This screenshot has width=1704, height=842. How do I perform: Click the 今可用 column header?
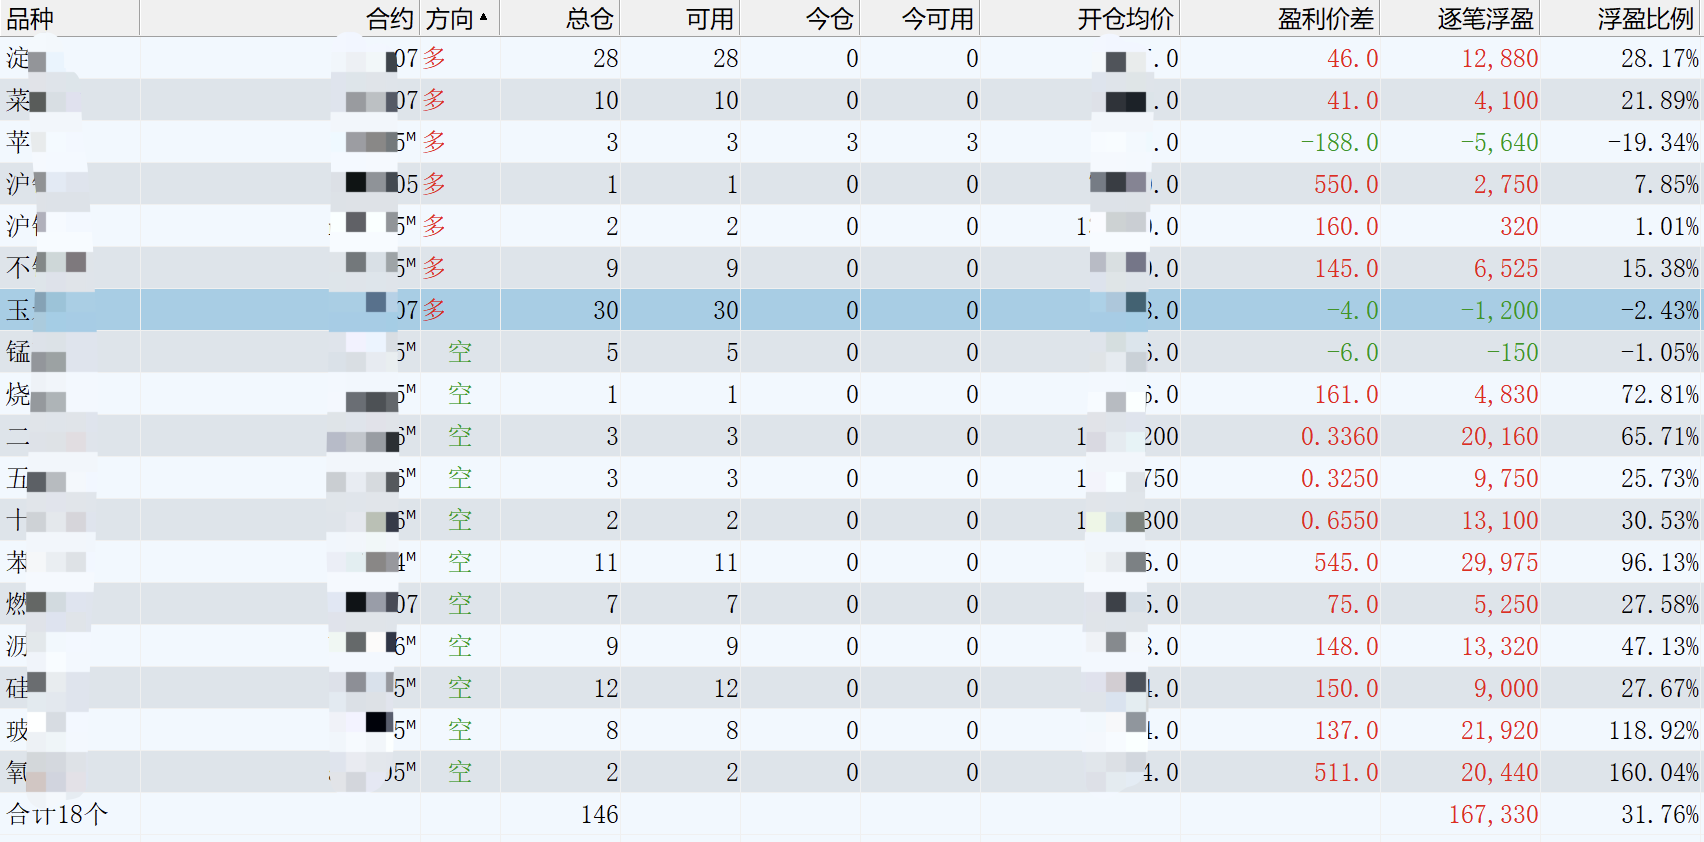[937, 19]
